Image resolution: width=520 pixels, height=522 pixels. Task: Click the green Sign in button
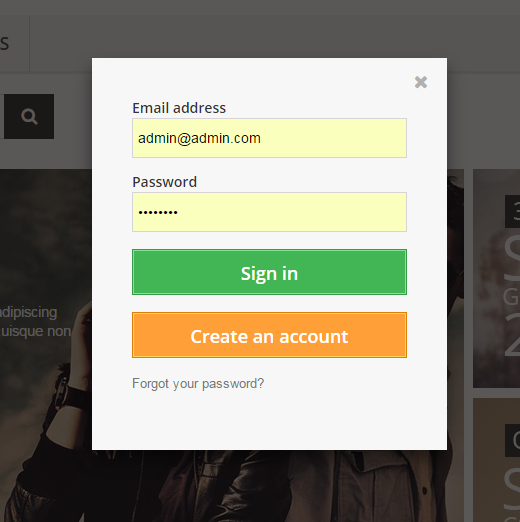(269, 272)
